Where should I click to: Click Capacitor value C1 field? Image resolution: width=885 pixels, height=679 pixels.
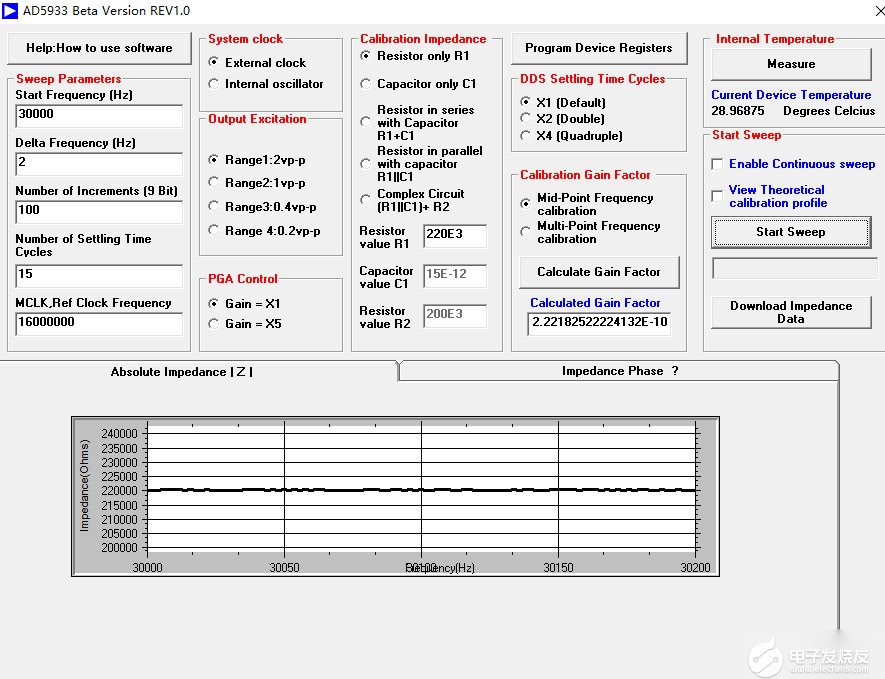[x=455, y=275]
